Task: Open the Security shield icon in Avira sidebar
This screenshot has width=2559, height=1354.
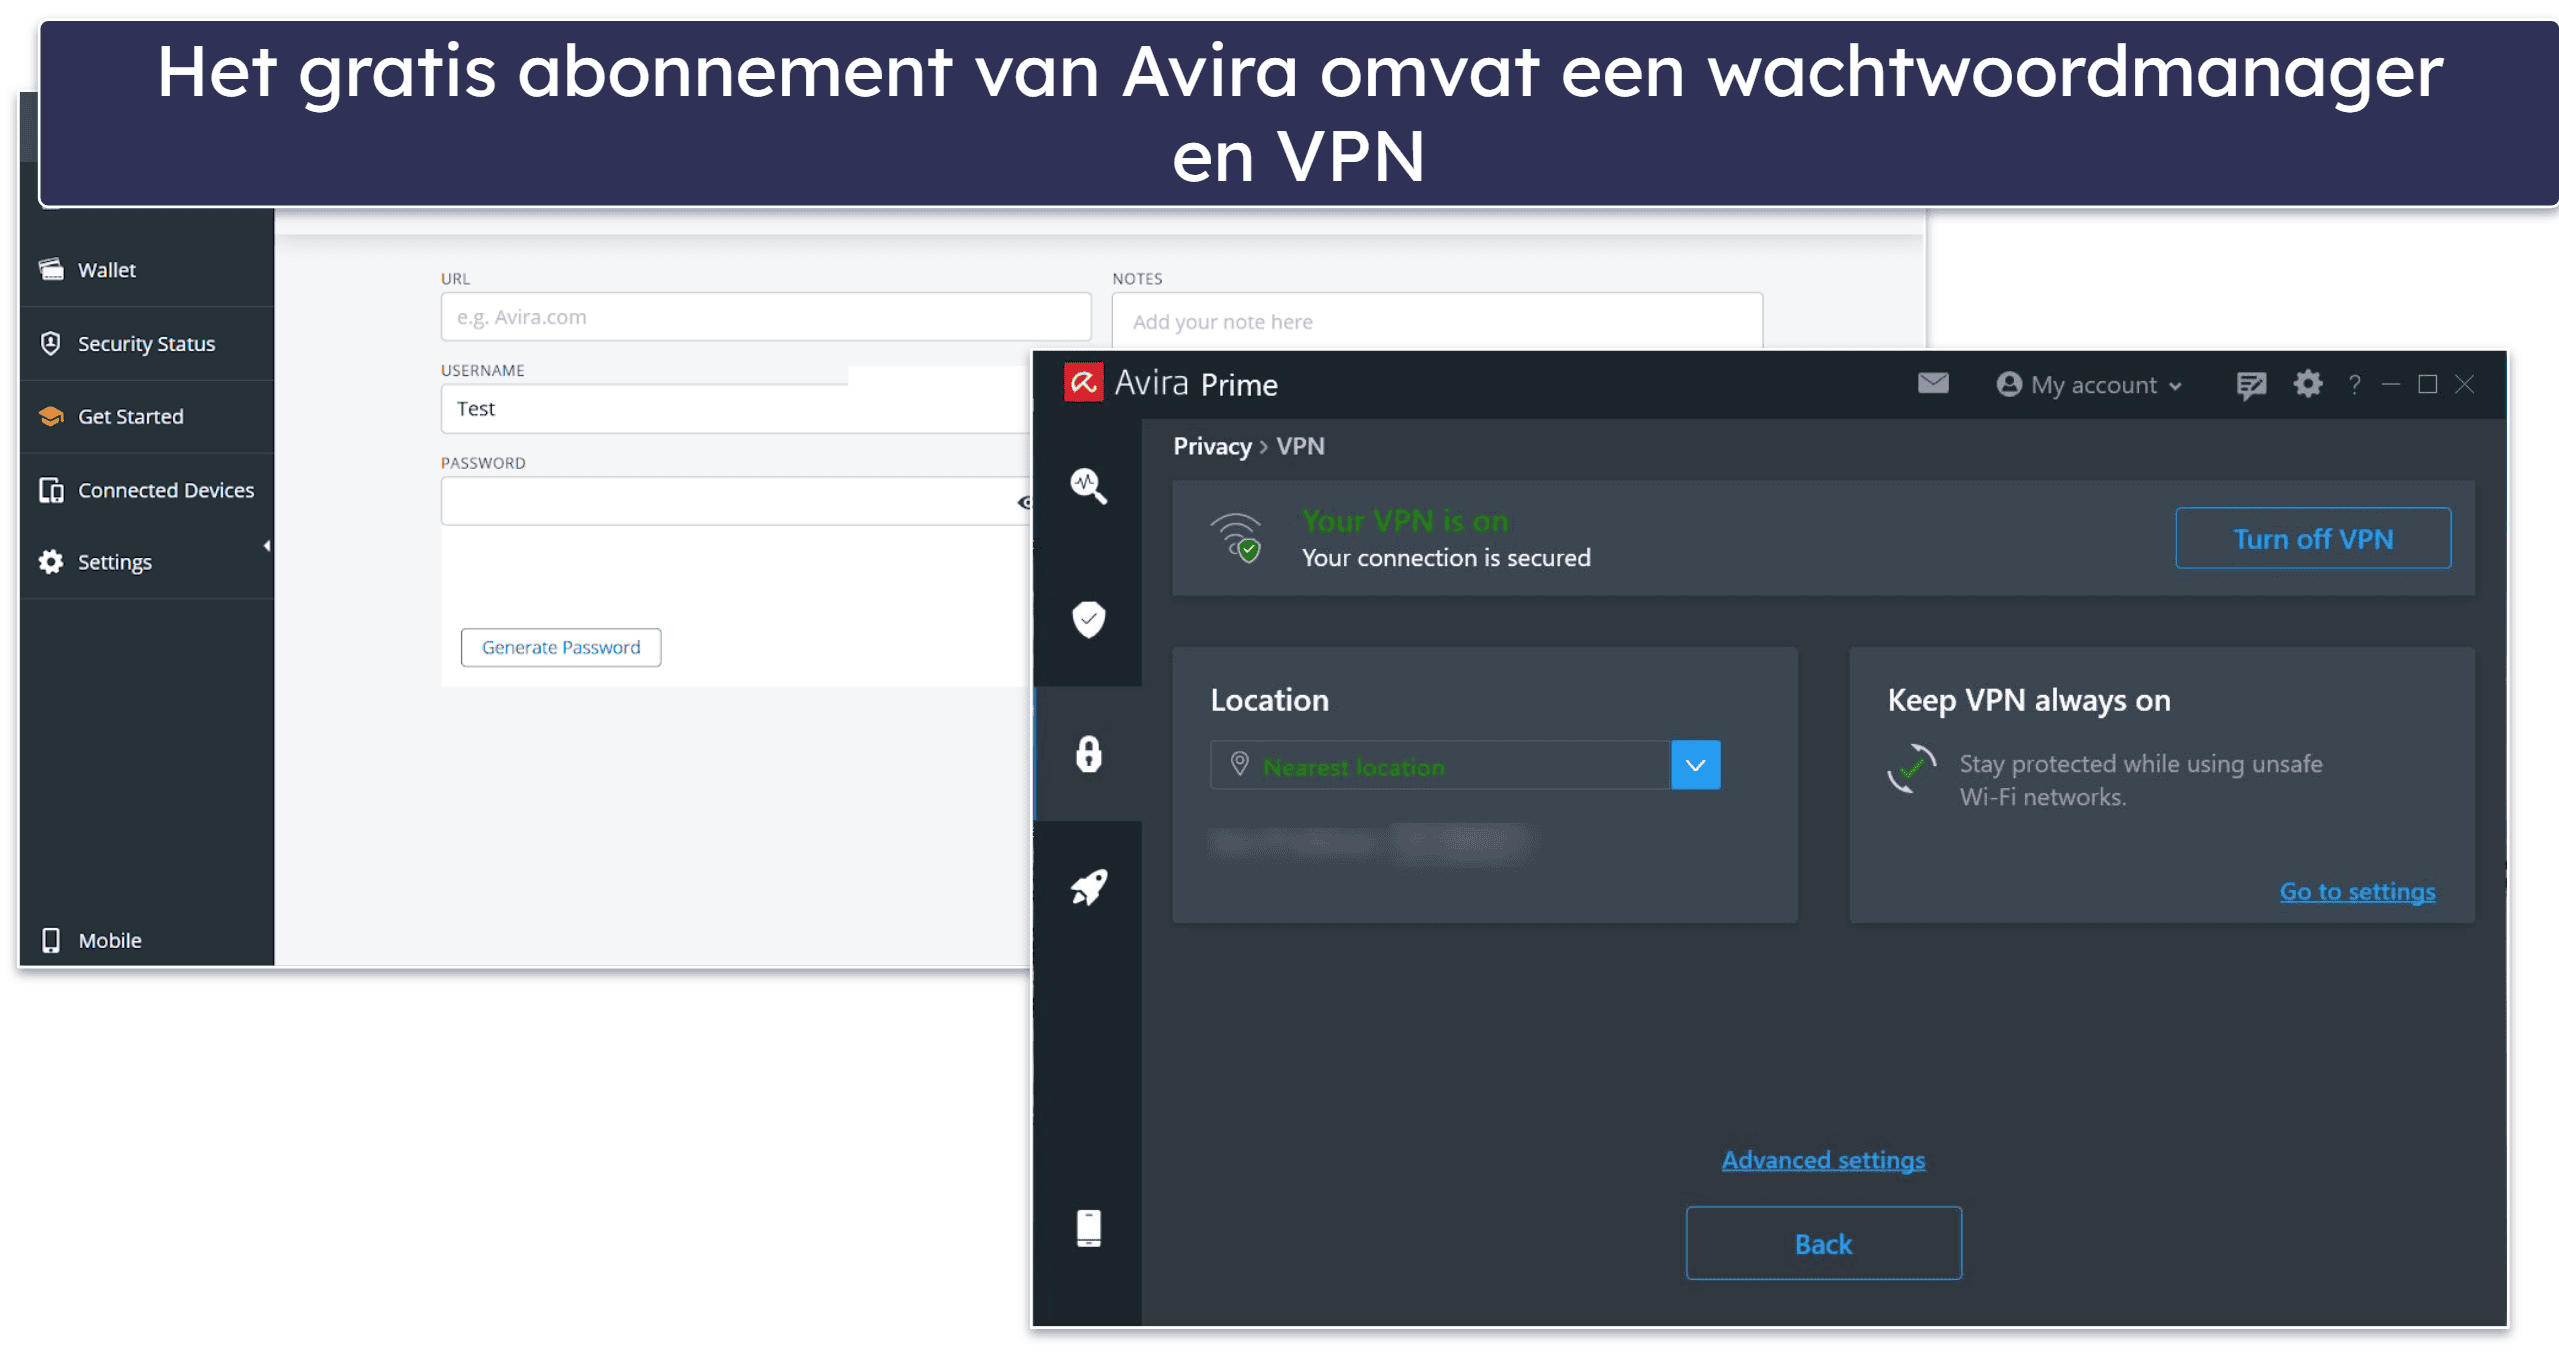Action: (x=1088, y=620)
